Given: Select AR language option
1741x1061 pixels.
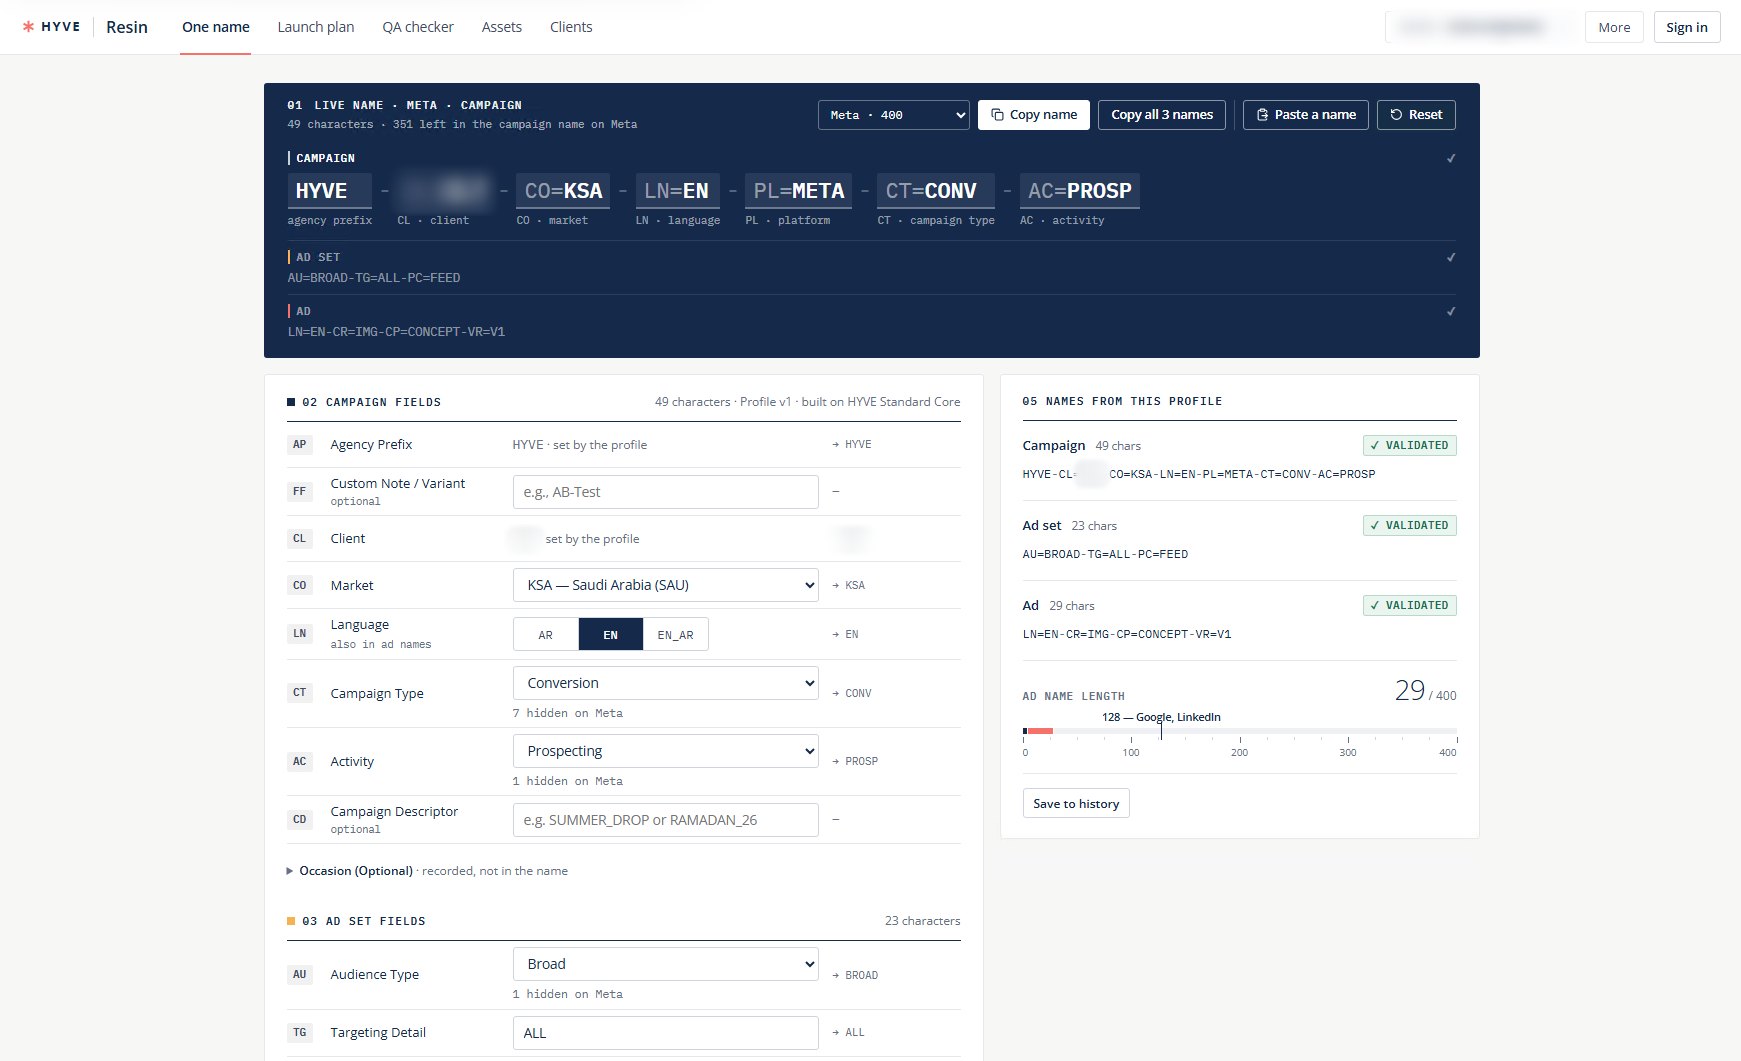Looking at the screenshot, I should pyautogui.click(x=545, y=634).
